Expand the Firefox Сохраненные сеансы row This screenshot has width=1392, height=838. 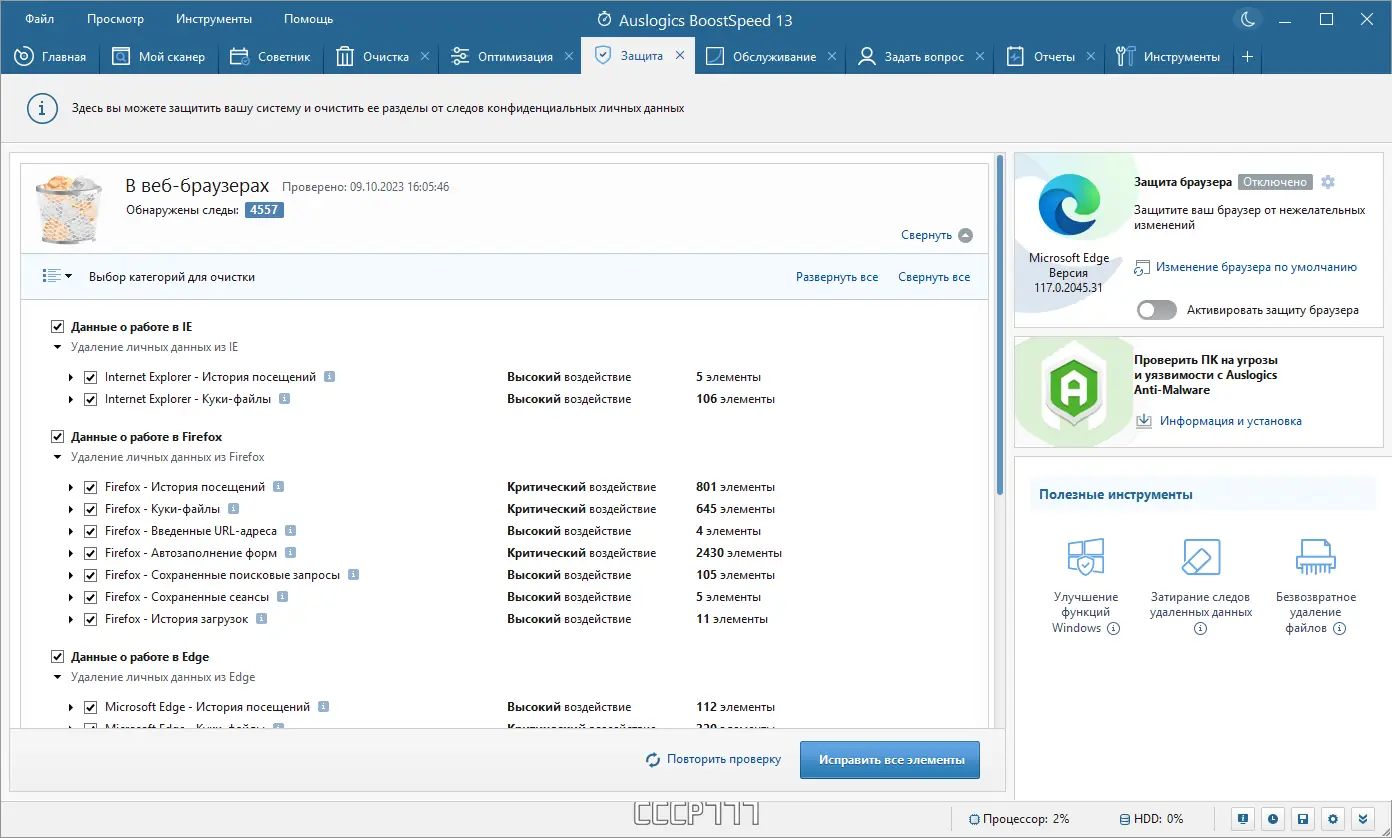71,597
